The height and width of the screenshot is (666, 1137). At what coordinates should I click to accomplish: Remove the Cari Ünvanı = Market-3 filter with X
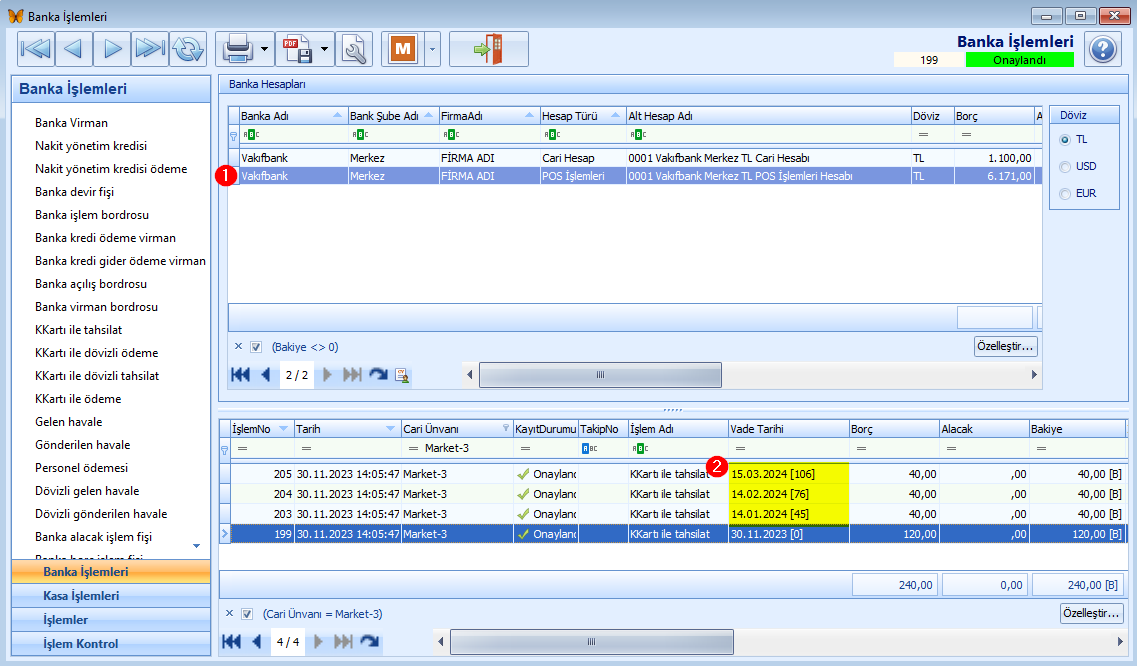click(x=229, y=614)
